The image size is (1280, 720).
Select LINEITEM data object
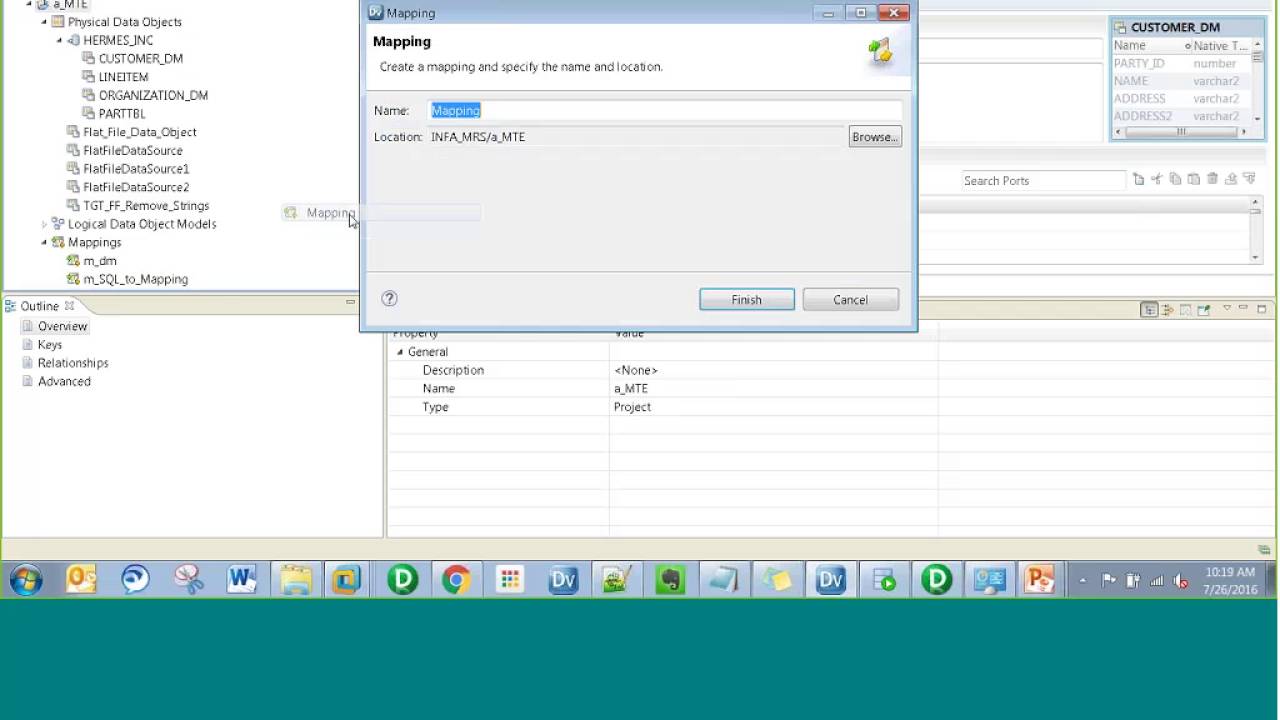pos(123,77)
